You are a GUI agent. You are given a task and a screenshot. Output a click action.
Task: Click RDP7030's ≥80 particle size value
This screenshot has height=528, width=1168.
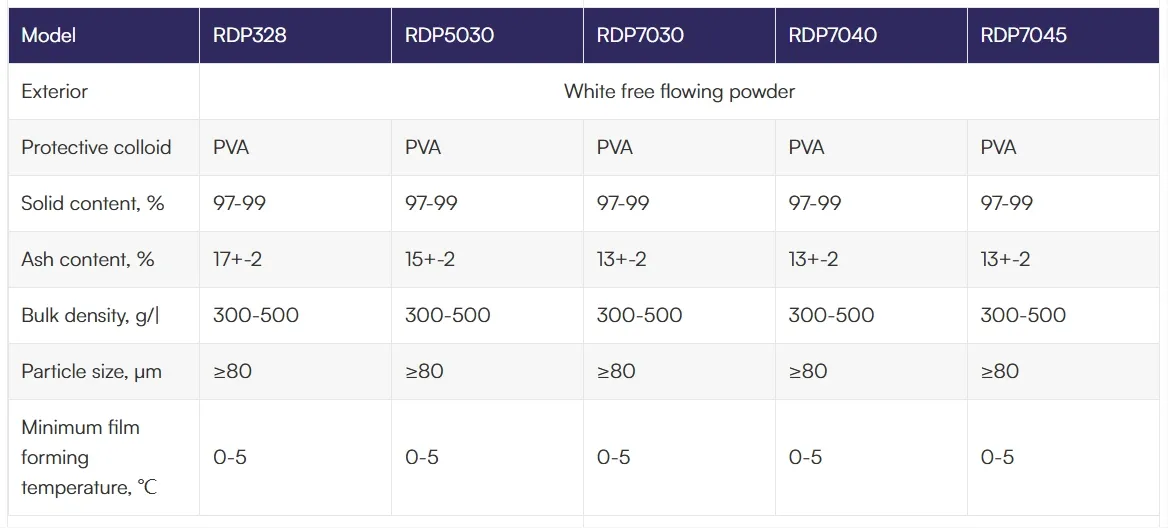[616, 371]
